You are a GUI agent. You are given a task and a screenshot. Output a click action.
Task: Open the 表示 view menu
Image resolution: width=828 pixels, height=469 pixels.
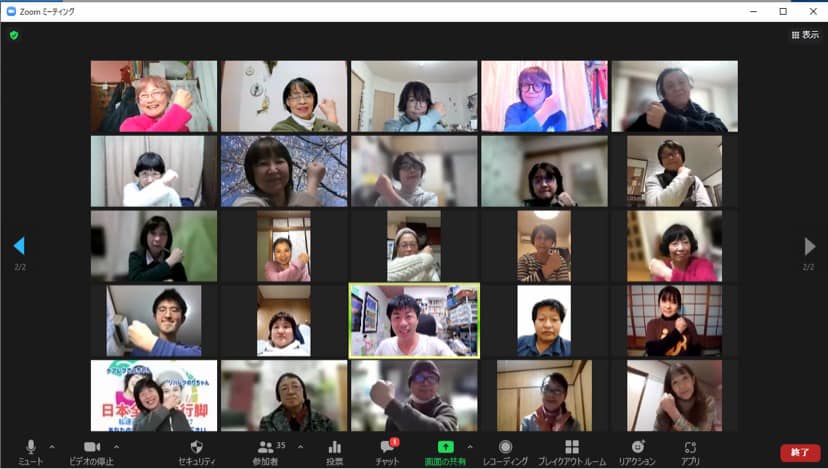tap(805, 34)
